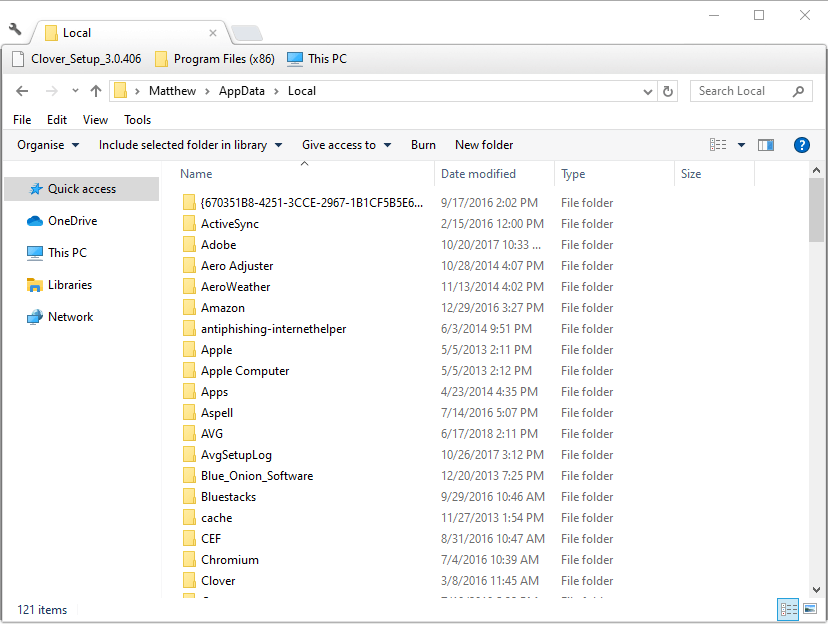Image resolution: width=828 pixels, height=624 pixels.
Task: Select the Chromium folder
Action: [x=230, y=560]
